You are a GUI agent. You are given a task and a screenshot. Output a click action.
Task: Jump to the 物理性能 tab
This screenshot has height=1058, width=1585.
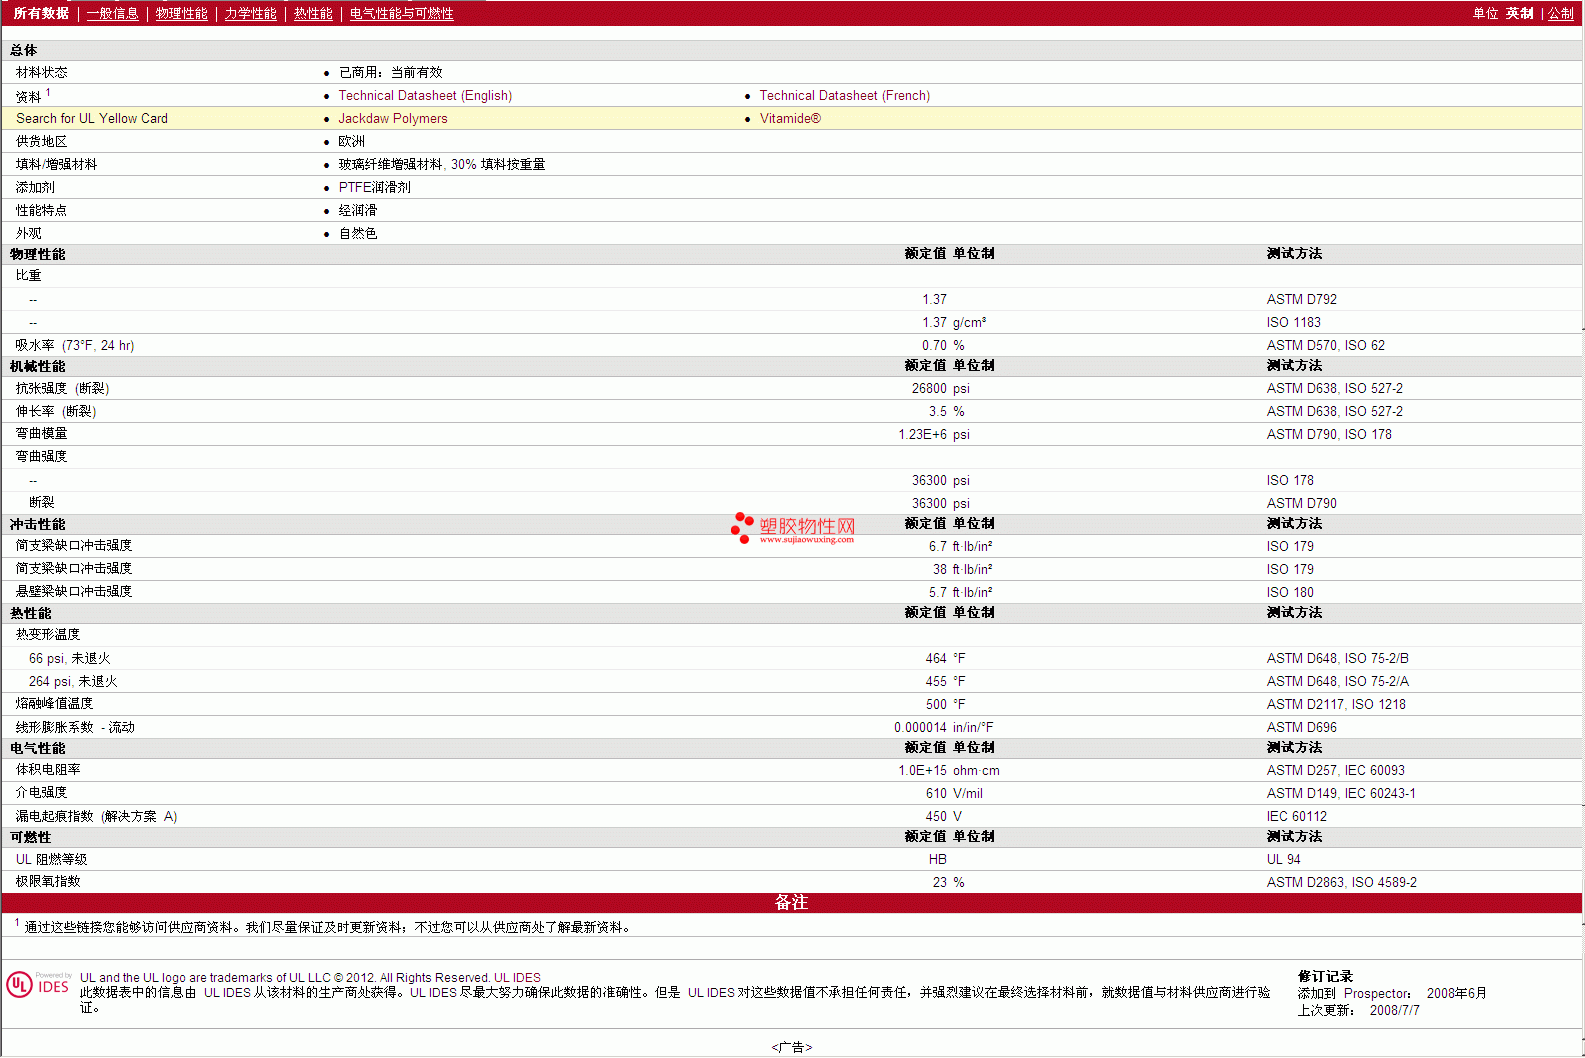(181, 13)
